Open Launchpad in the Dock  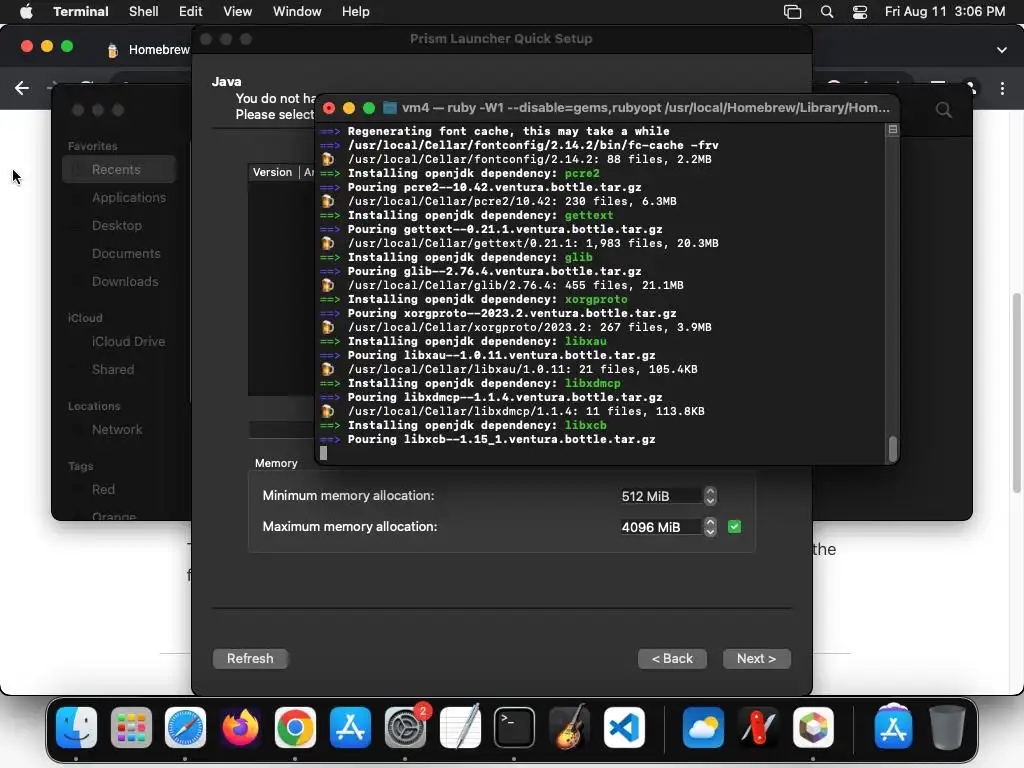[131, 728]
